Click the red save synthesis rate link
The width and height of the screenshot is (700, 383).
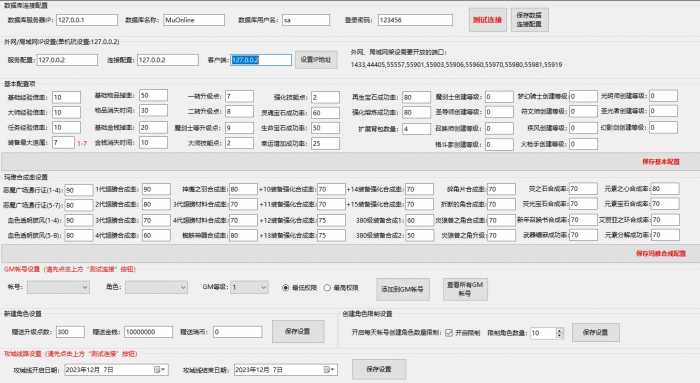(x=661, y=253)
